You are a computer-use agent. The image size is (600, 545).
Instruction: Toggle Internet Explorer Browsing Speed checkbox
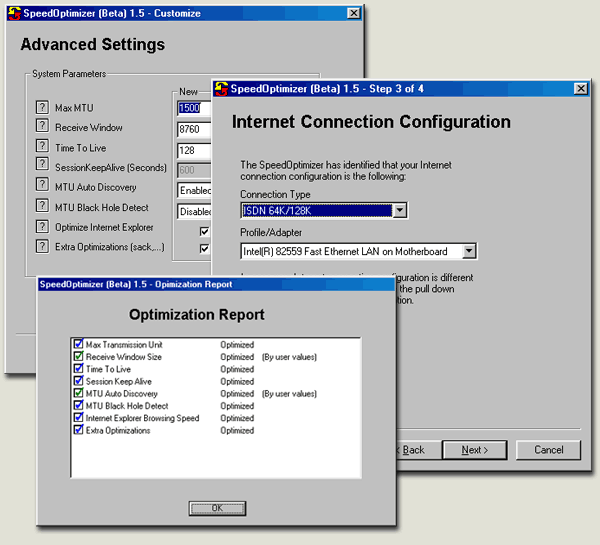(78, 417)
